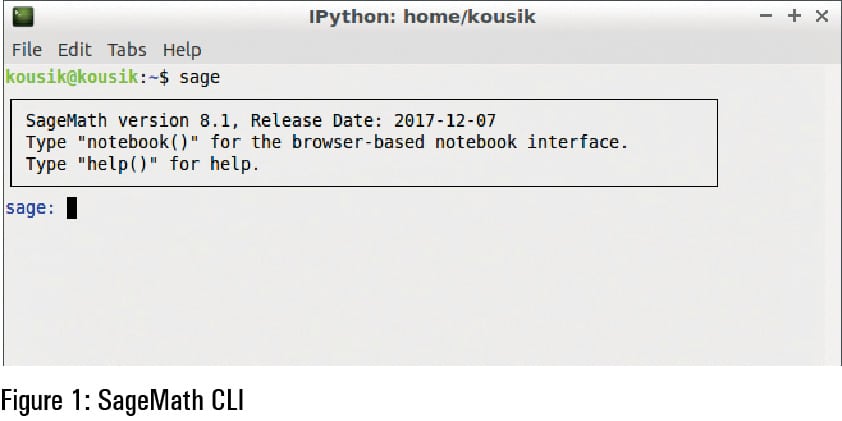Click the blue 'sage:' prompt label

click(x=31, y=208)
